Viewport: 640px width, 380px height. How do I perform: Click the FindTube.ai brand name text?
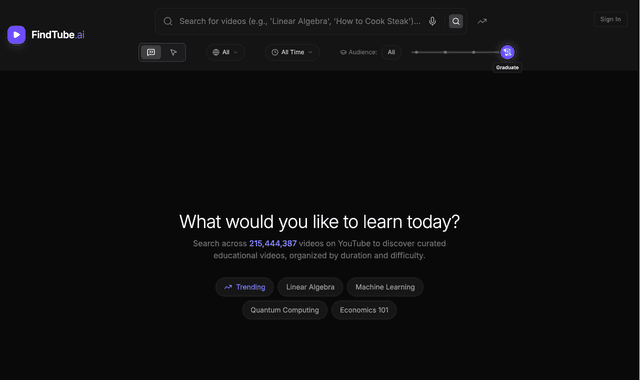click(58, 35)
